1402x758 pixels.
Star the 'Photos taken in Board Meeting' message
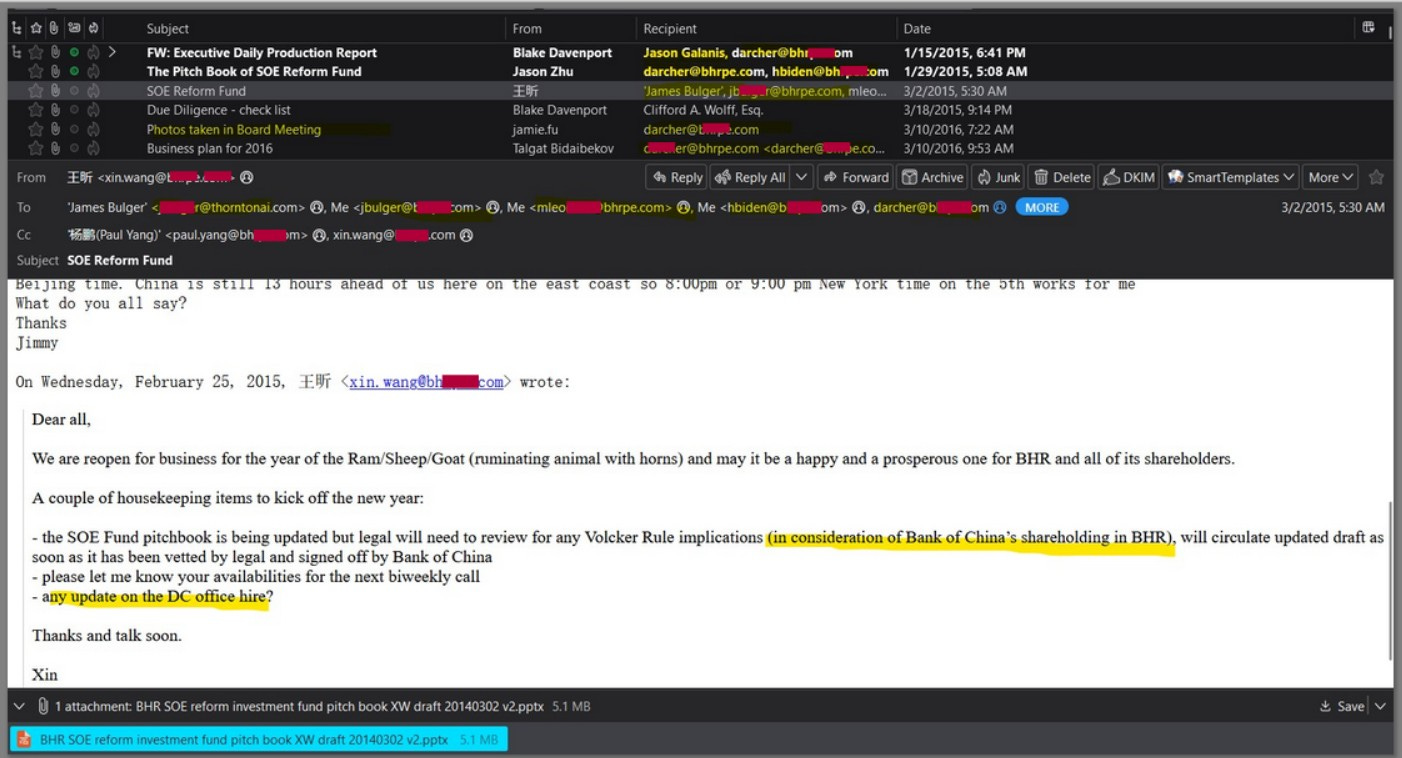[35, 129]
